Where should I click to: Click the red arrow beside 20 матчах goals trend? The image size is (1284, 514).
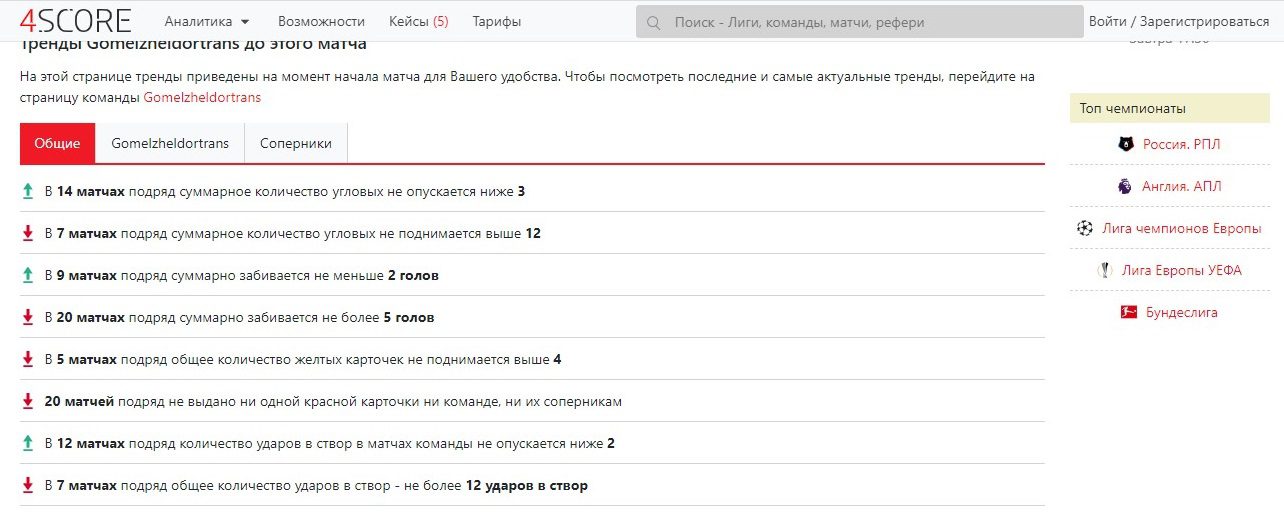coord(28,317)
